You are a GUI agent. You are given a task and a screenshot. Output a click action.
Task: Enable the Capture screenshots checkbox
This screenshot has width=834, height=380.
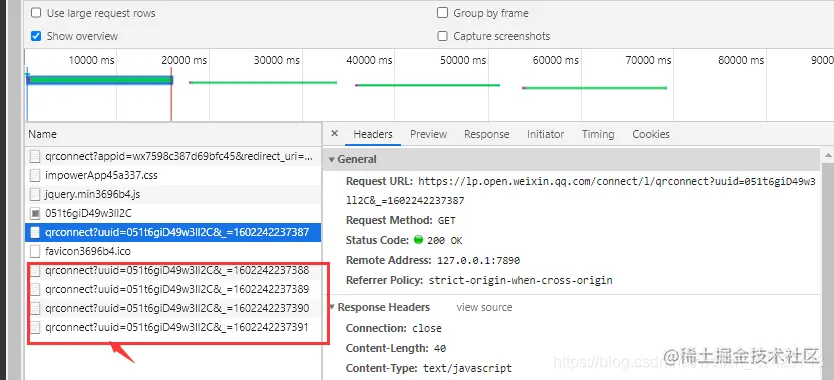tap(442, 36)
